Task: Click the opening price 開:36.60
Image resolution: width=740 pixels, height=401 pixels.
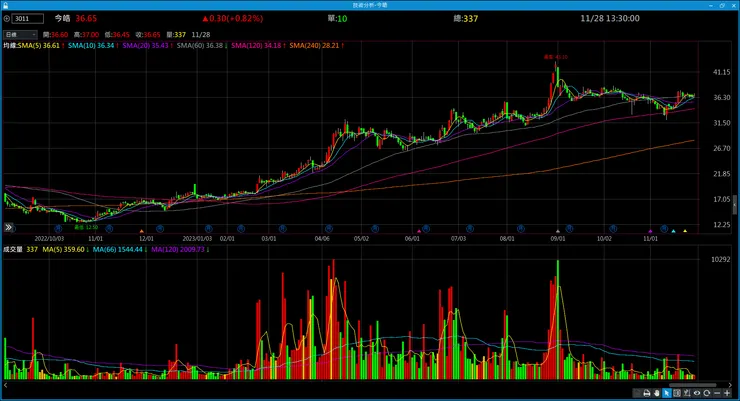Action: point(56,35)
